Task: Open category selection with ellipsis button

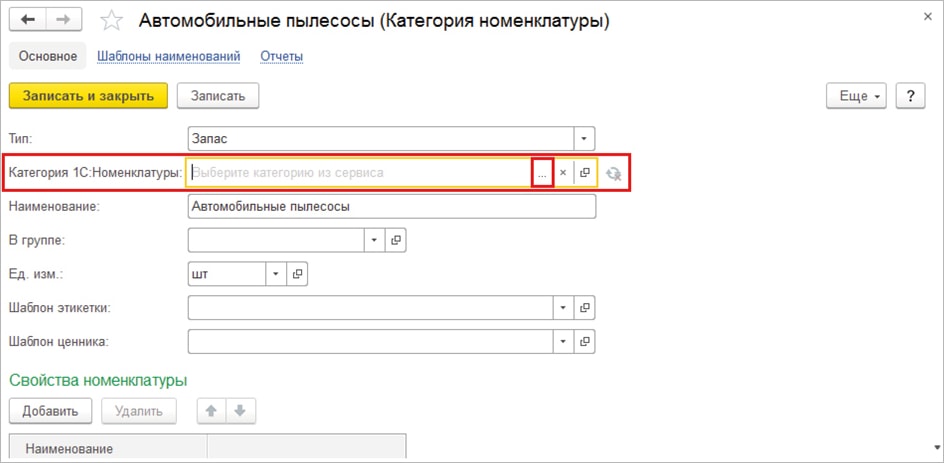Action: tap(542, 173)
